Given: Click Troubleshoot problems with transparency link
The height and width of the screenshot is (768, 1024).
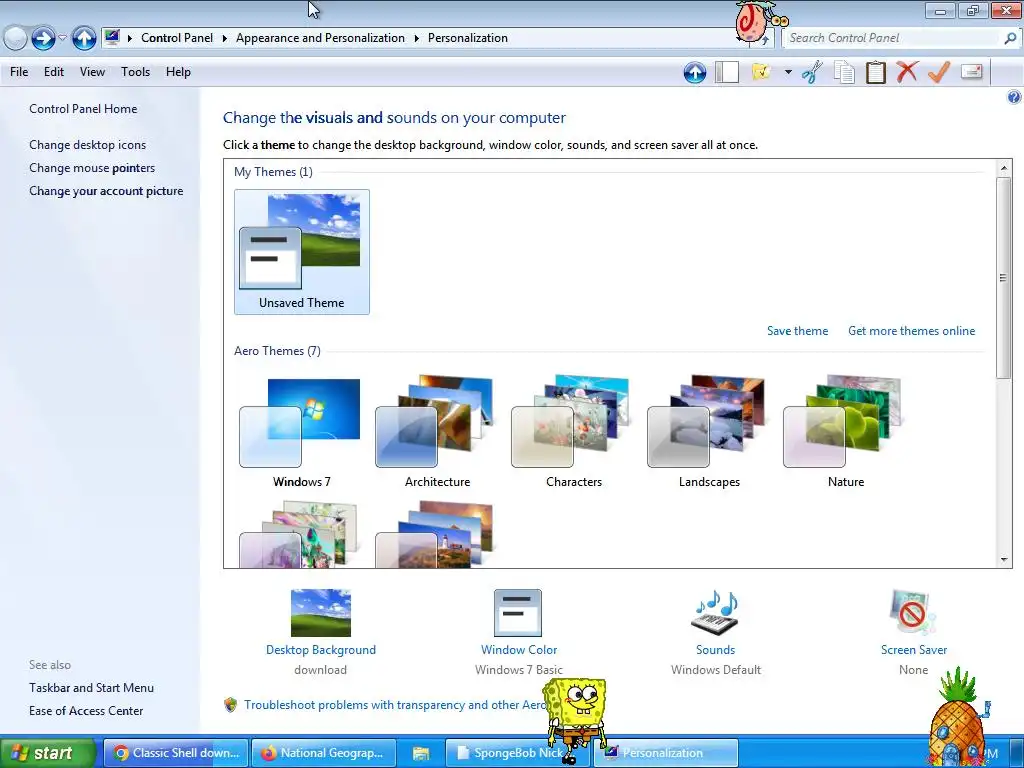Looking at the screenshot, I should 395,705.
